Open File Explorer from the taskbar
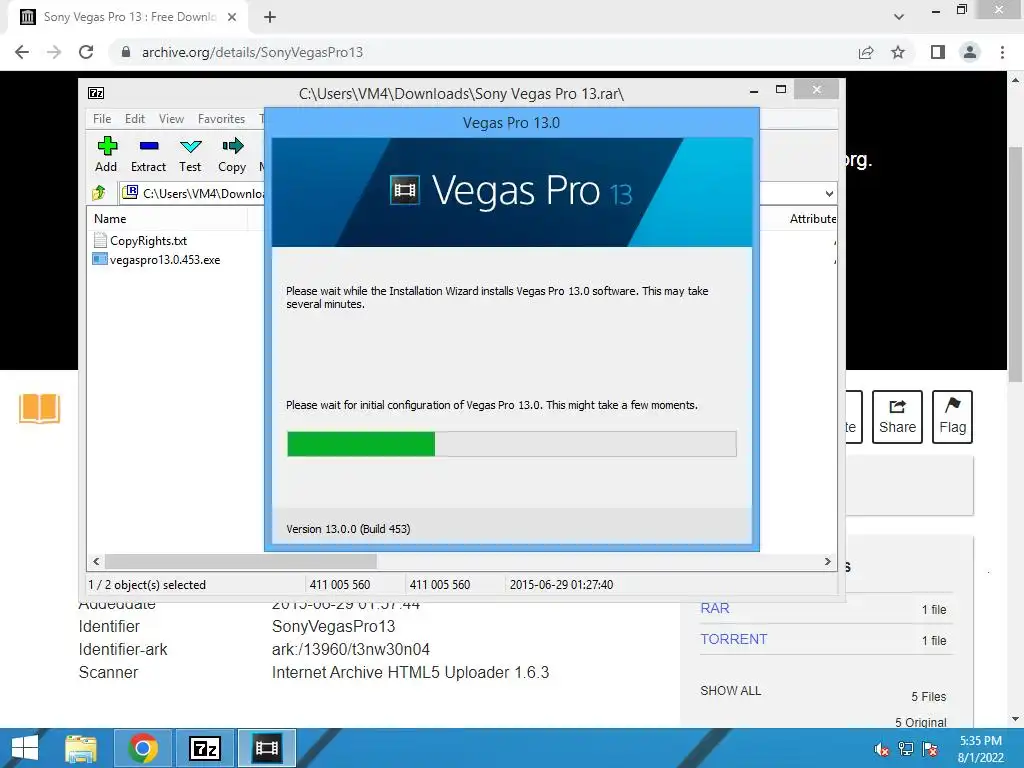 [81, 748]
